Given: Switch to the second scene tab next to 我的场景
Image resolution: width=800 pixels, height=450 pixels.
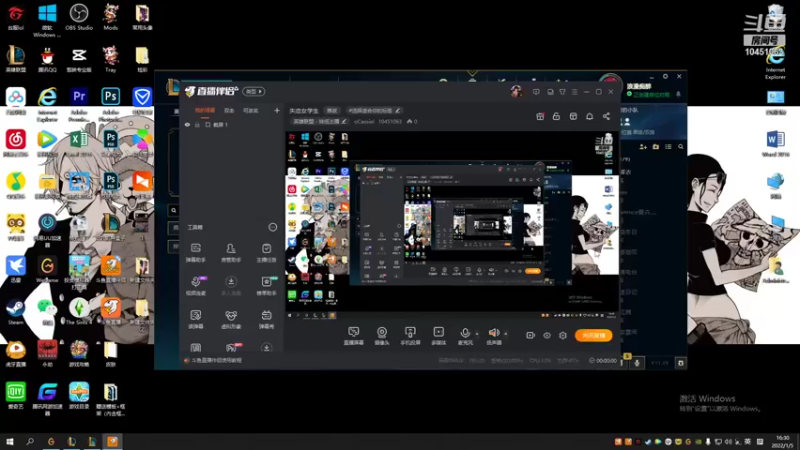Looking at the screenshot, I should click(x=229, y=110).
